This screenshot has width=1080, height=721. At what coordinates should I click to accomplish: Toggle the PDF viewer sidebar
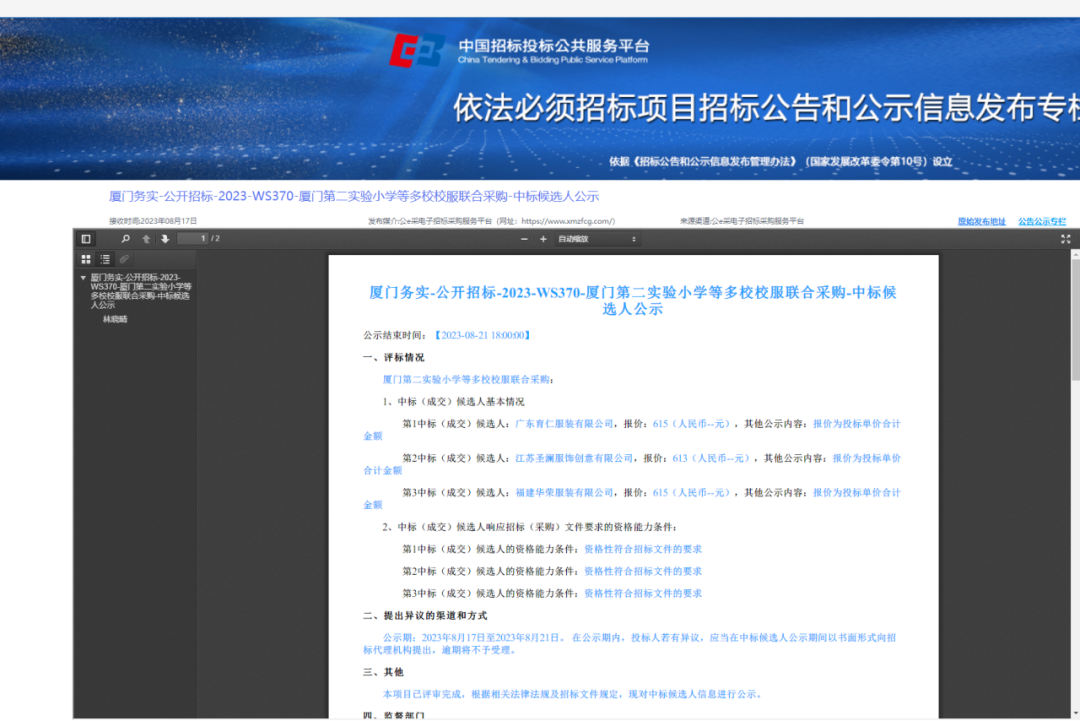86,239
